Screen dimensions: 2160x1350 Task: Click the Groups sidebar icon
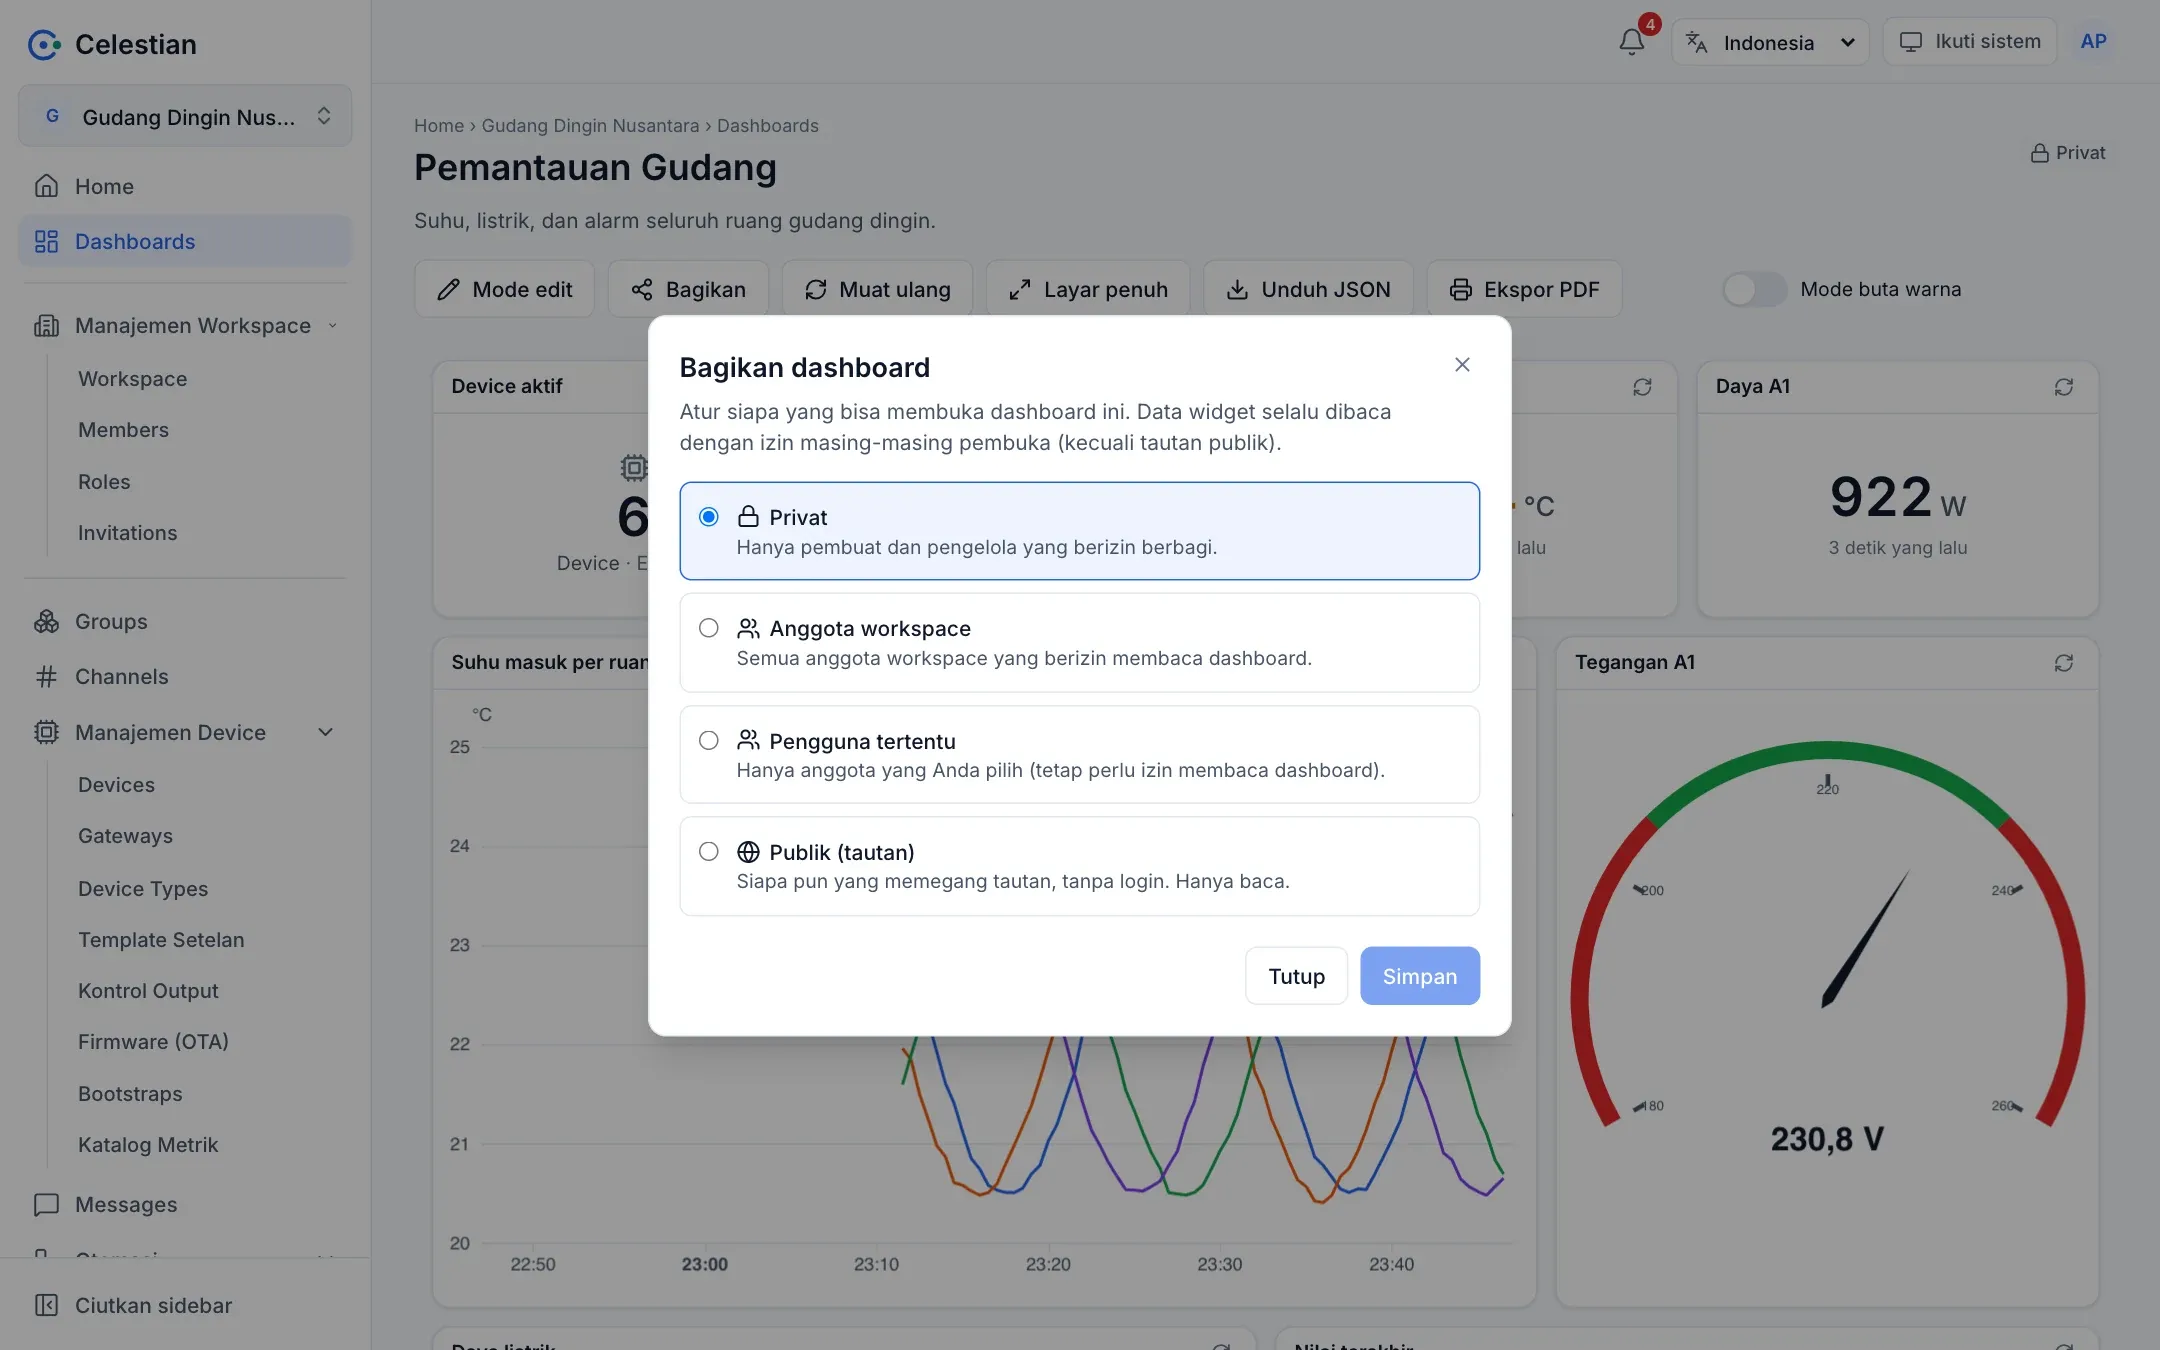click(x=46, y=621)
